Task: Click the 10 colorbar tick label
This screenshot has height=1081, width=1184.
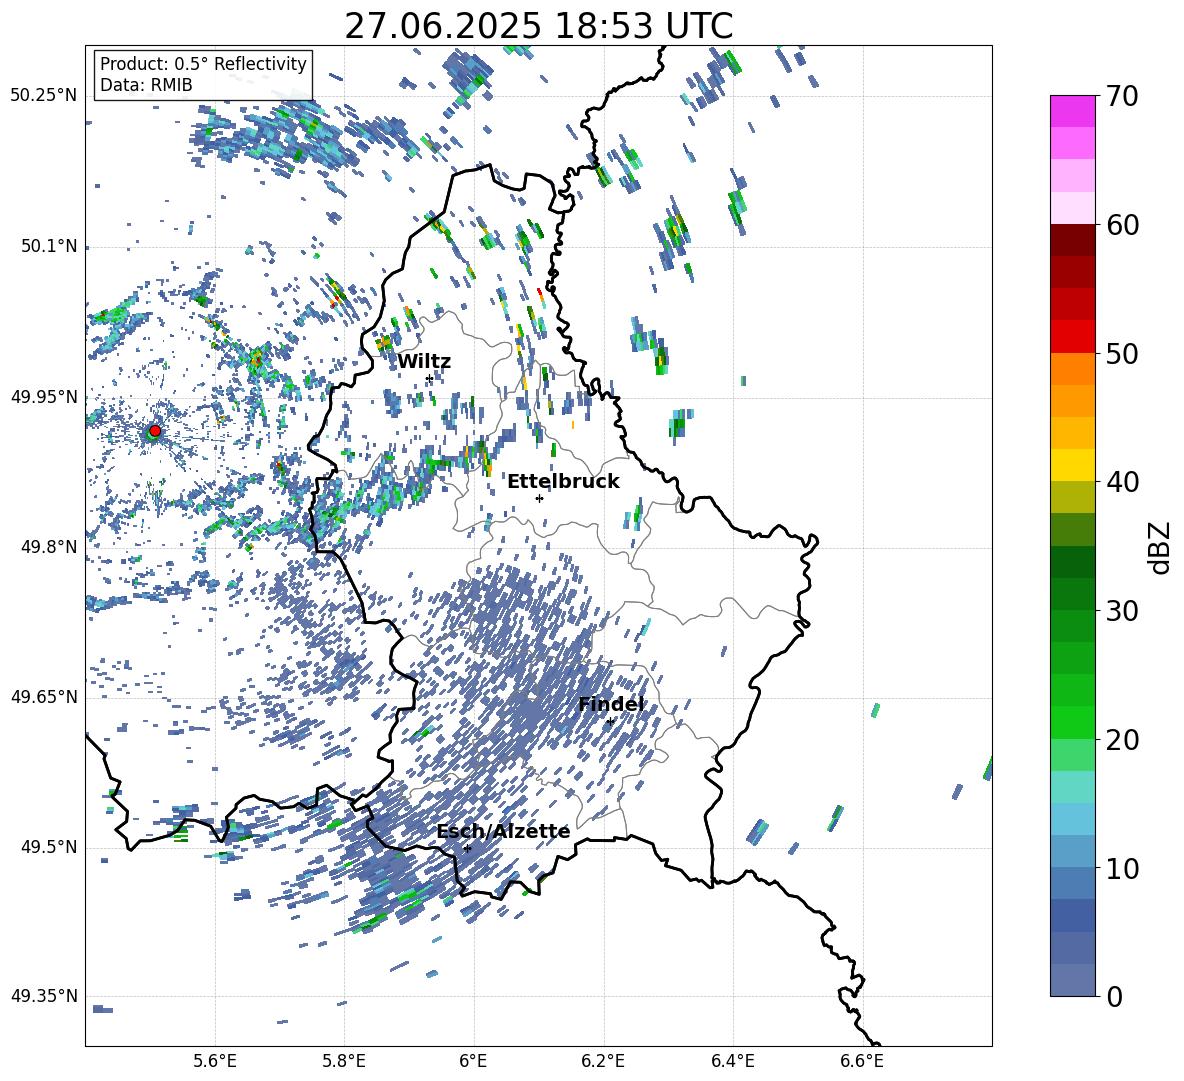Action: click(1123, 869)
